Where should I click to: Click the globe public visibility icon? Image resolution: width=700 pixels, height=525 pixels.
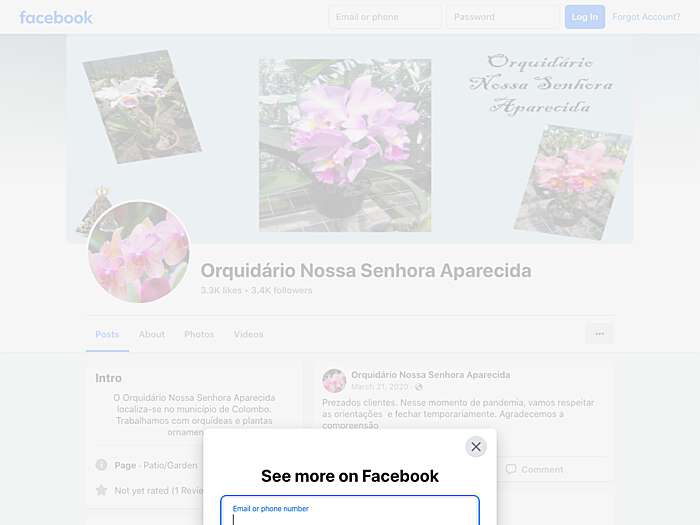pos(419,387)
